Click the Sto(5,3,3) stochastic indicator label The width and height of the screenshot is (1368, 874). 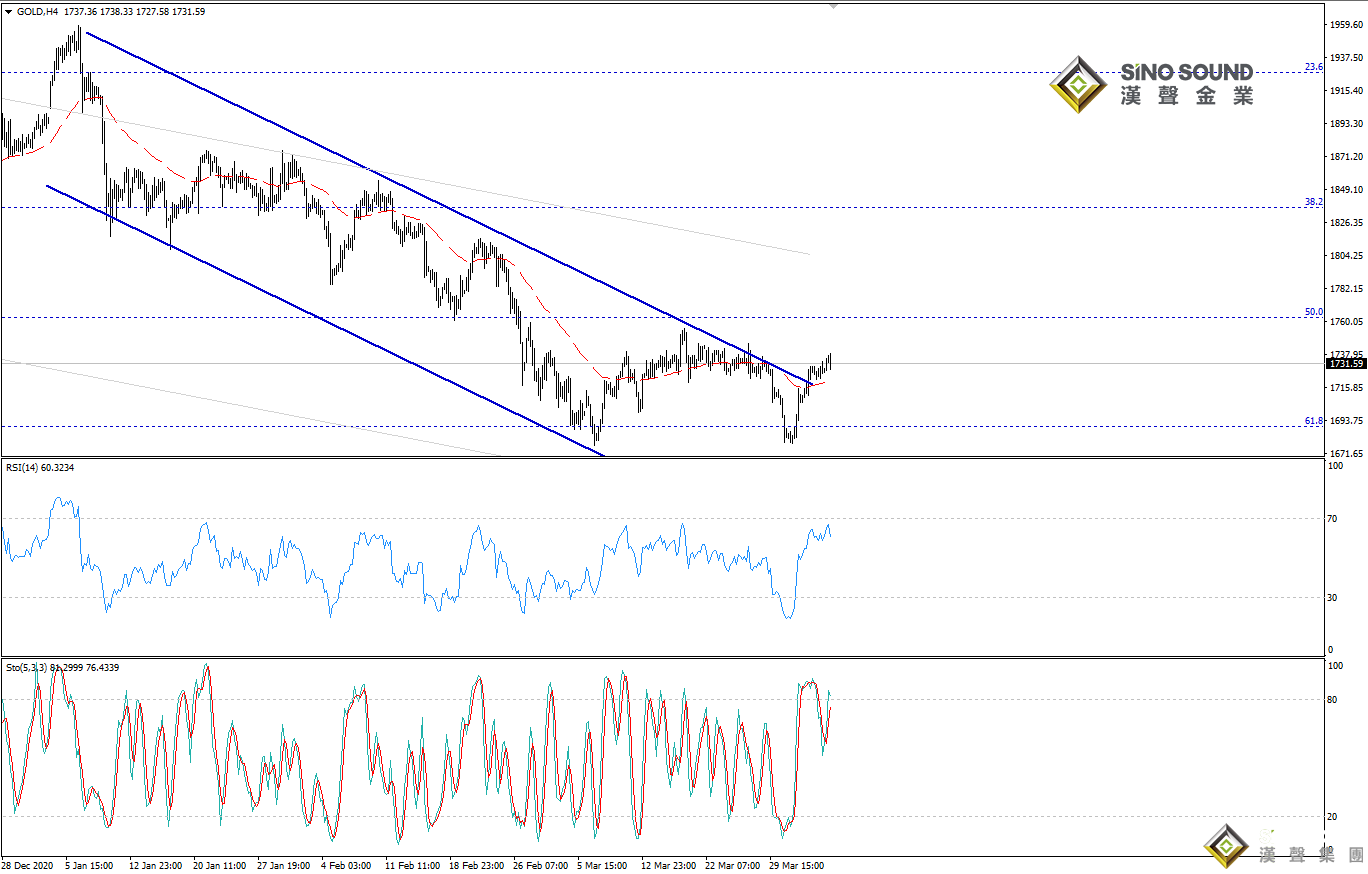[28, 667]
